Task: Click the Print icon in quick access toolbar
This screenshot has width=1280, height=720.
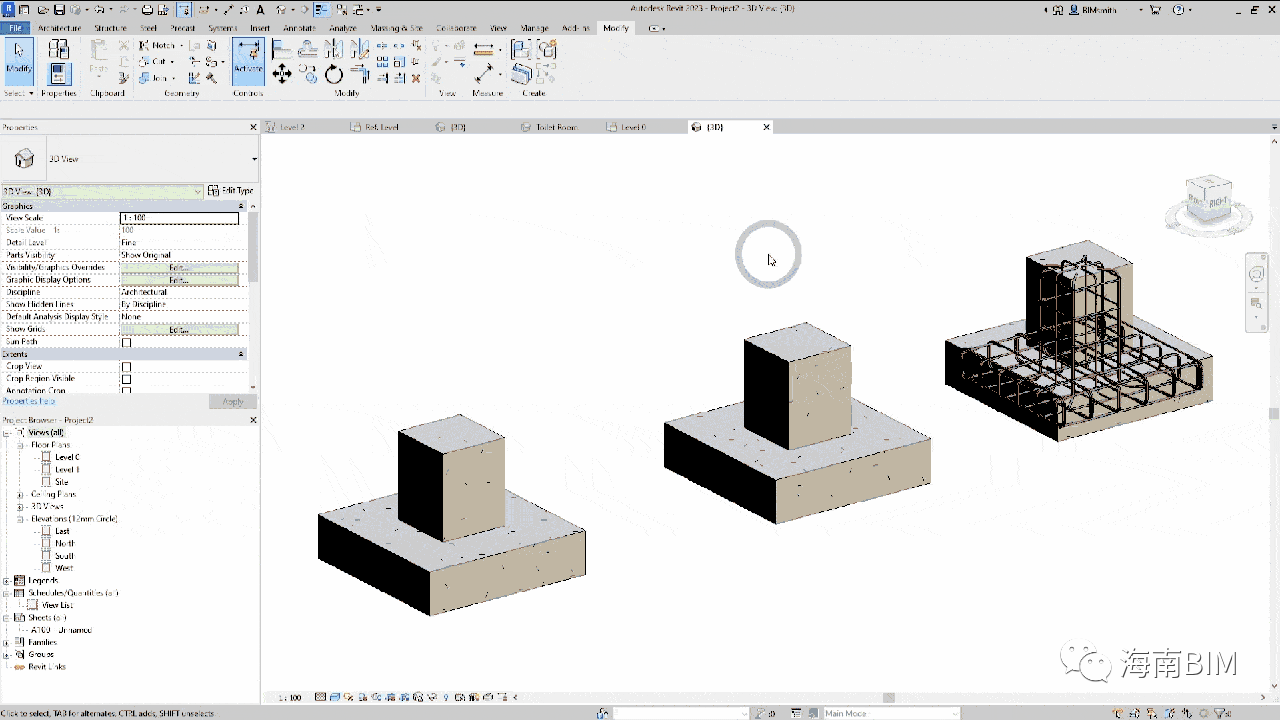Action: (x=148, y=10)
